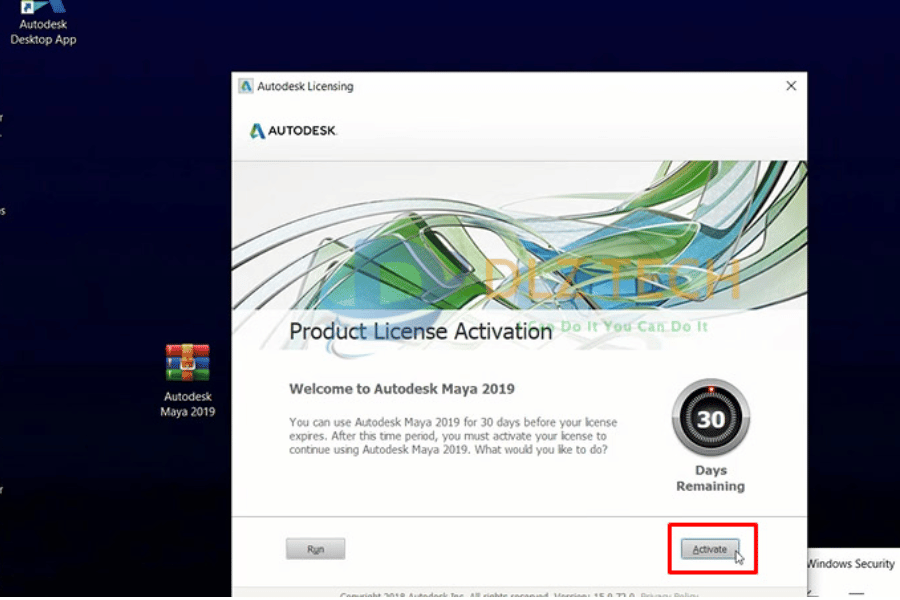Click the Autodesk Licensing window title text

point(305,86)
